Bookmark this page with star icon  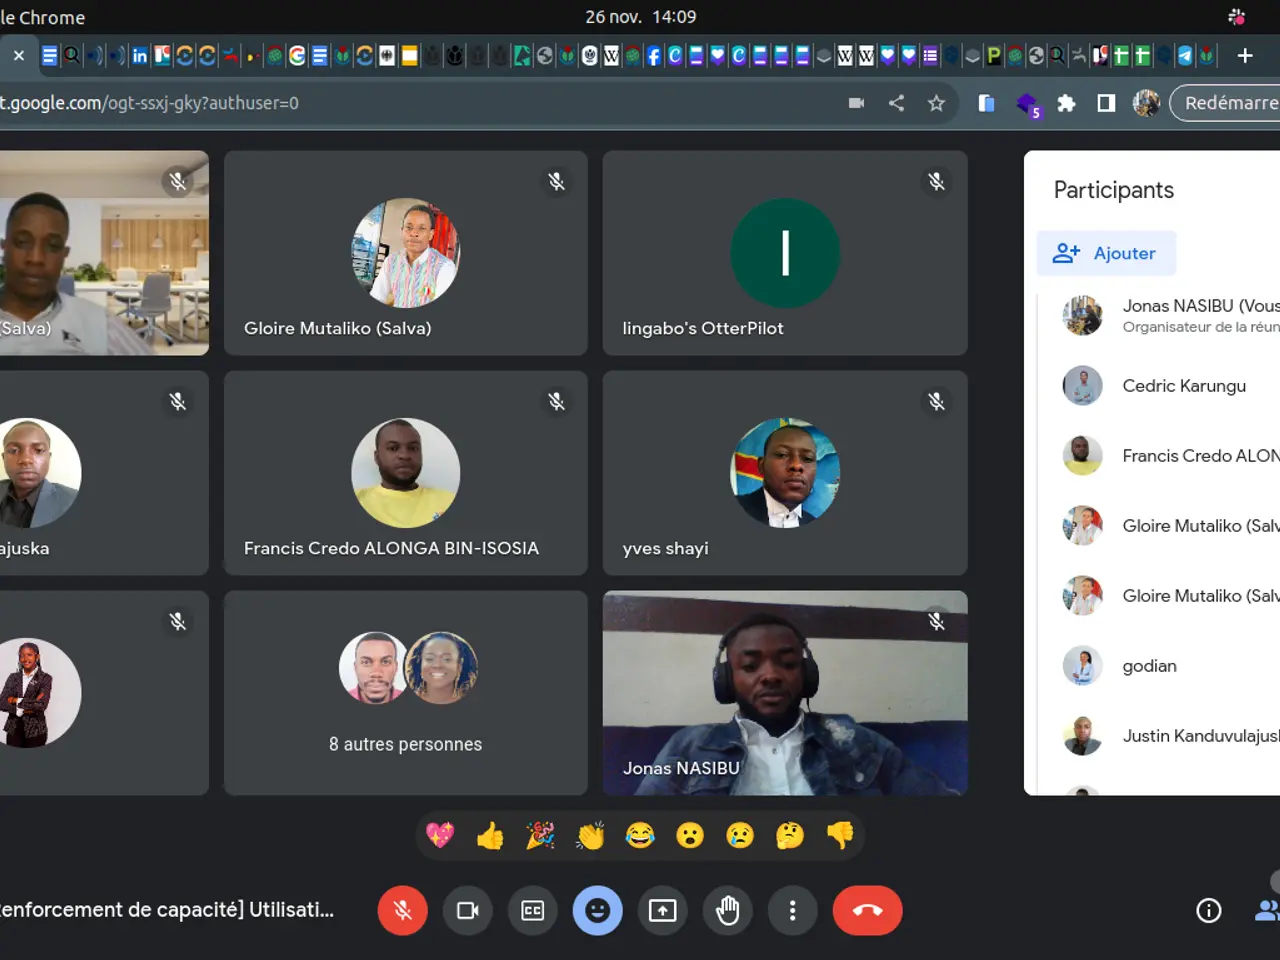pos(936,103)
